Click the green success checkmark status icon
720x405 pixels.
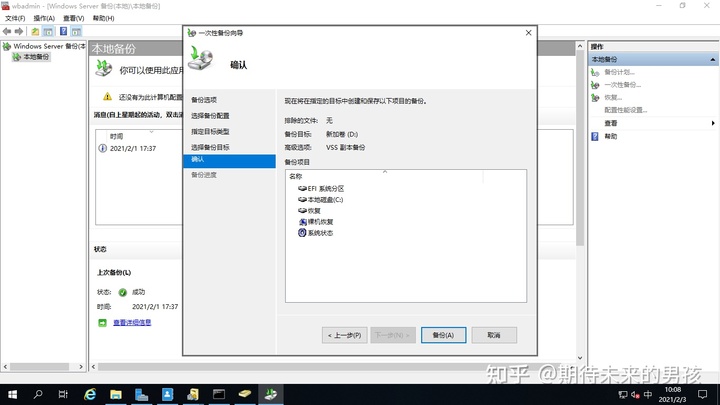coord(123,292)
